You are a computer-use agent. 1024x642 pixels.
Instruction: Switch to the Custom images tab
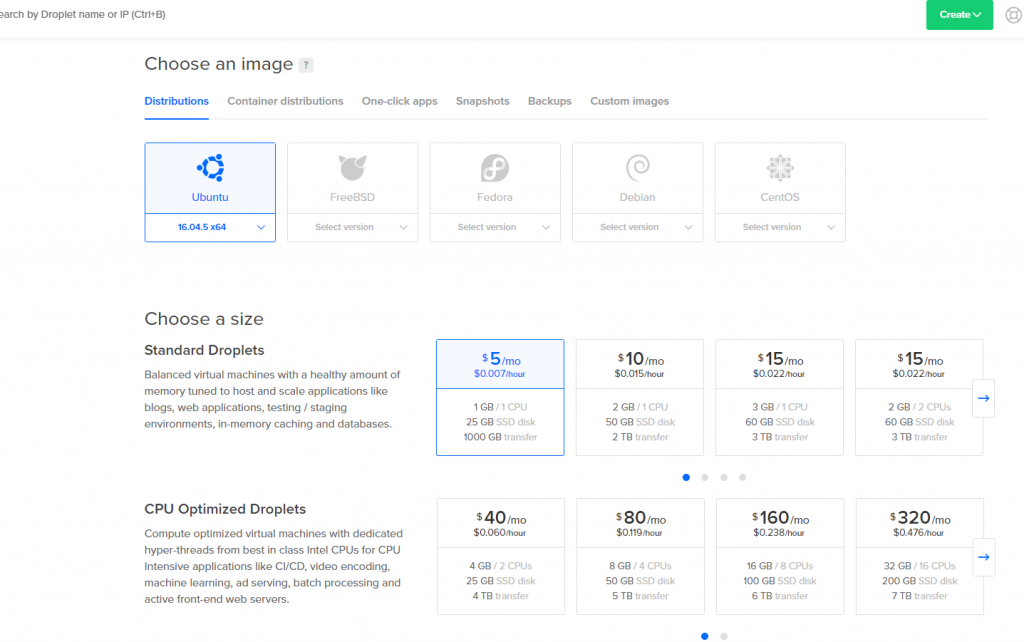tap(630, 101)
